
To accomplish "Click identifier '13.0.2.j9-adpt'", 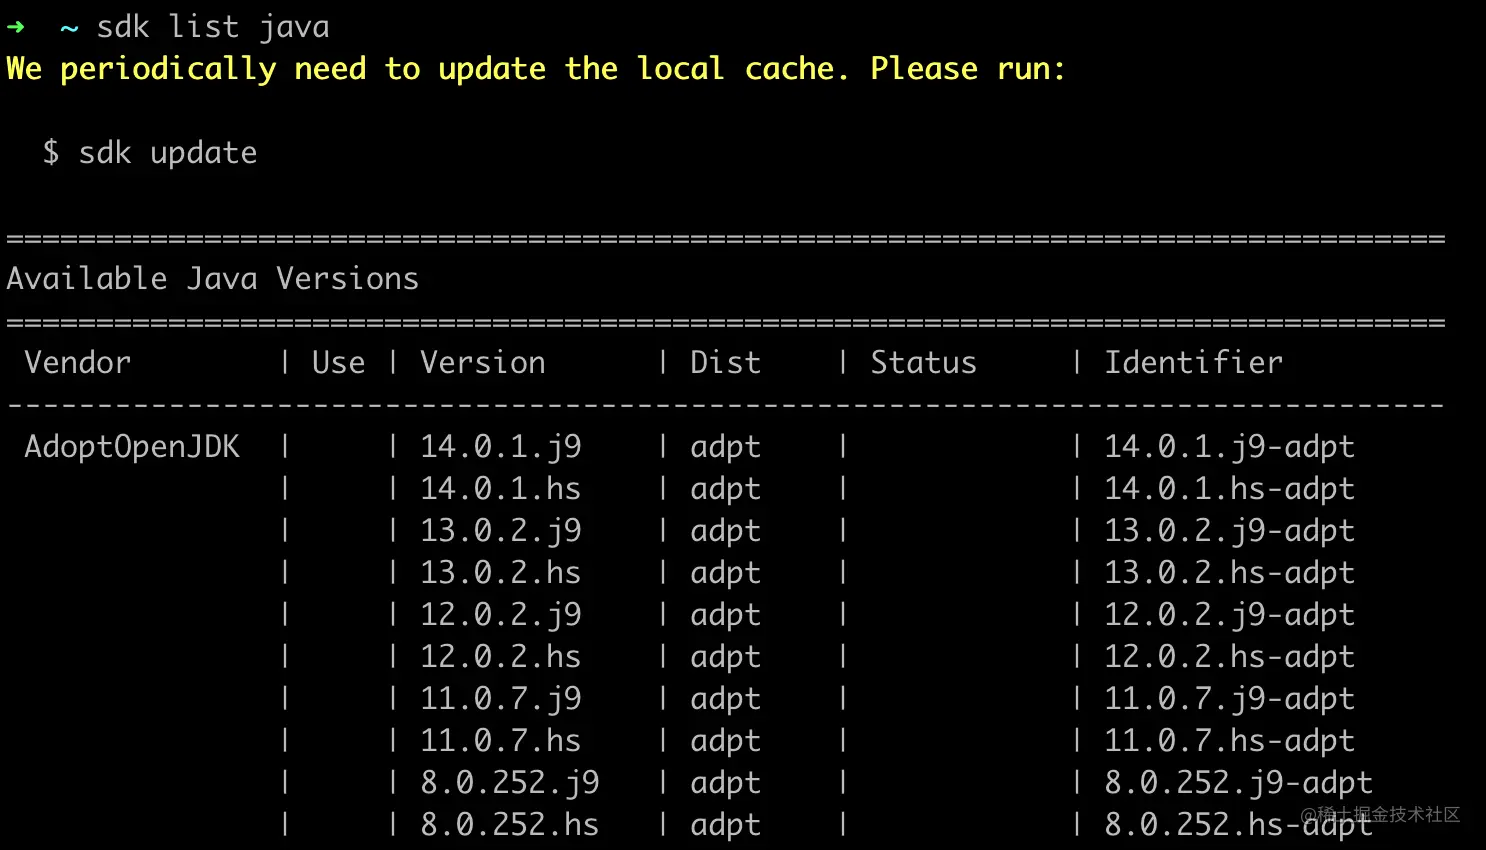I will pyautogui.click(x=1230, y=530).
